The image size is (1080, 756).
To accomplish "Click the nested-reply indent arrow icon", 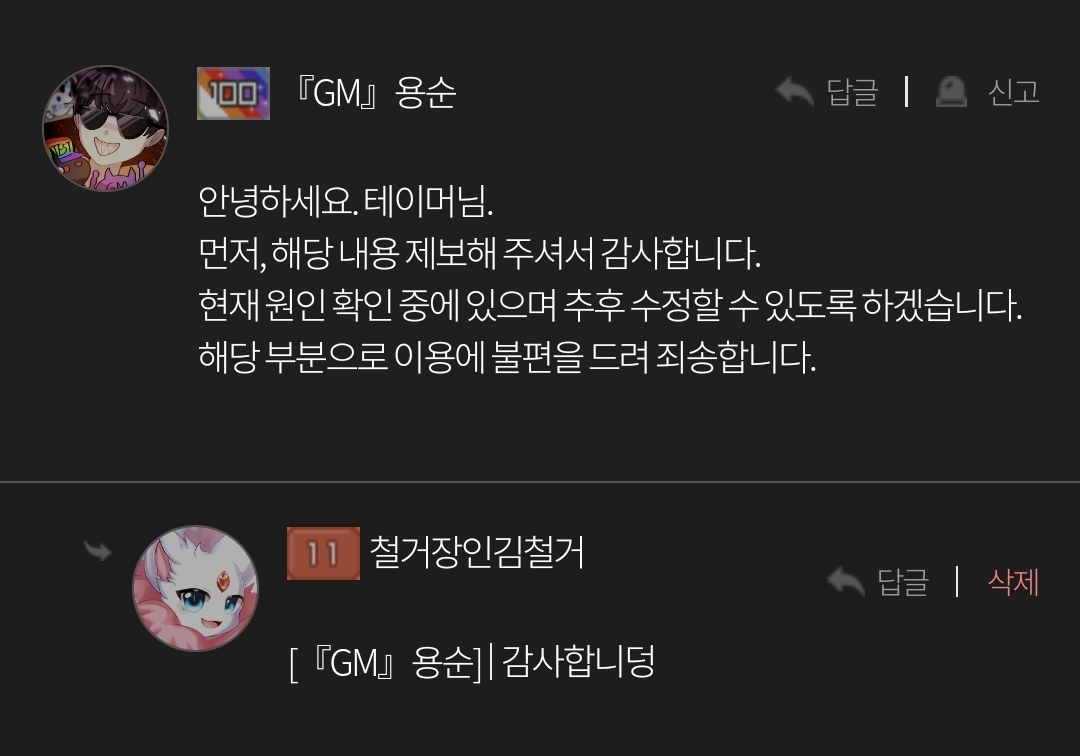I will click(97, 550).
